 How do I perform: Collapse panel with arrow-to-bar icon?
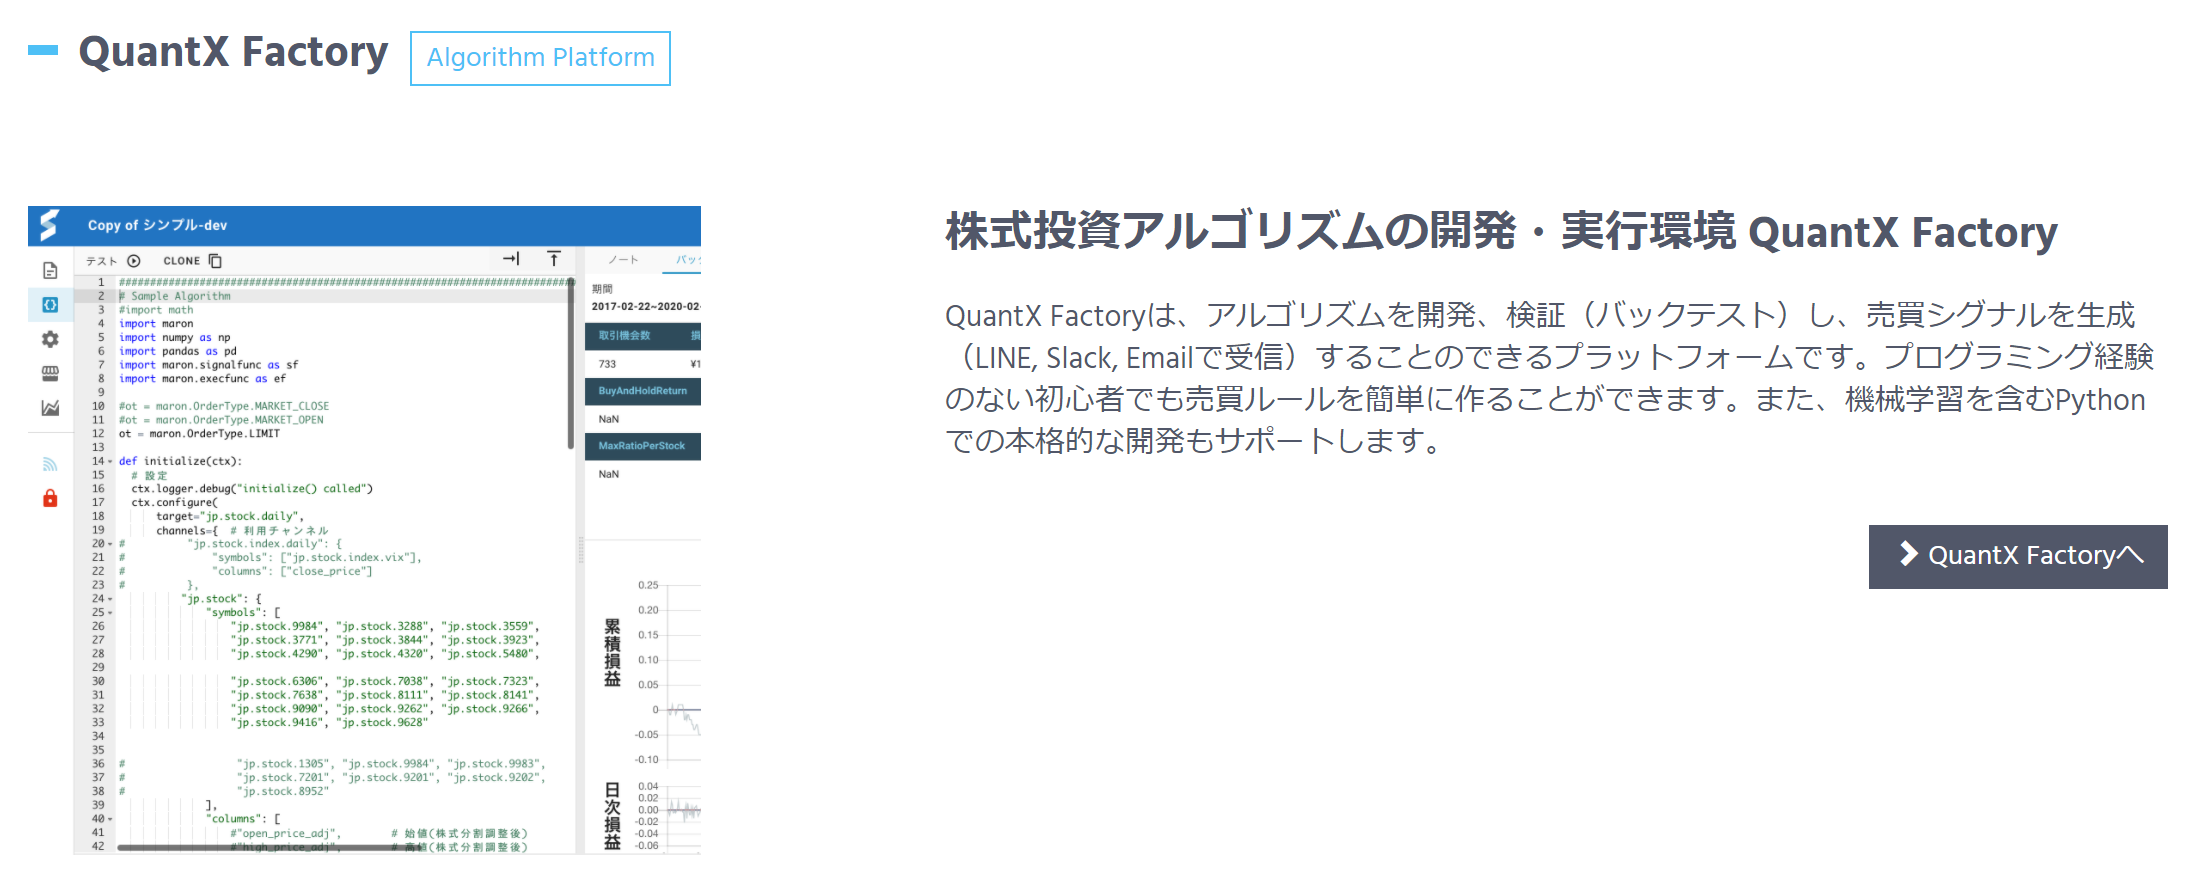[511, 259]
